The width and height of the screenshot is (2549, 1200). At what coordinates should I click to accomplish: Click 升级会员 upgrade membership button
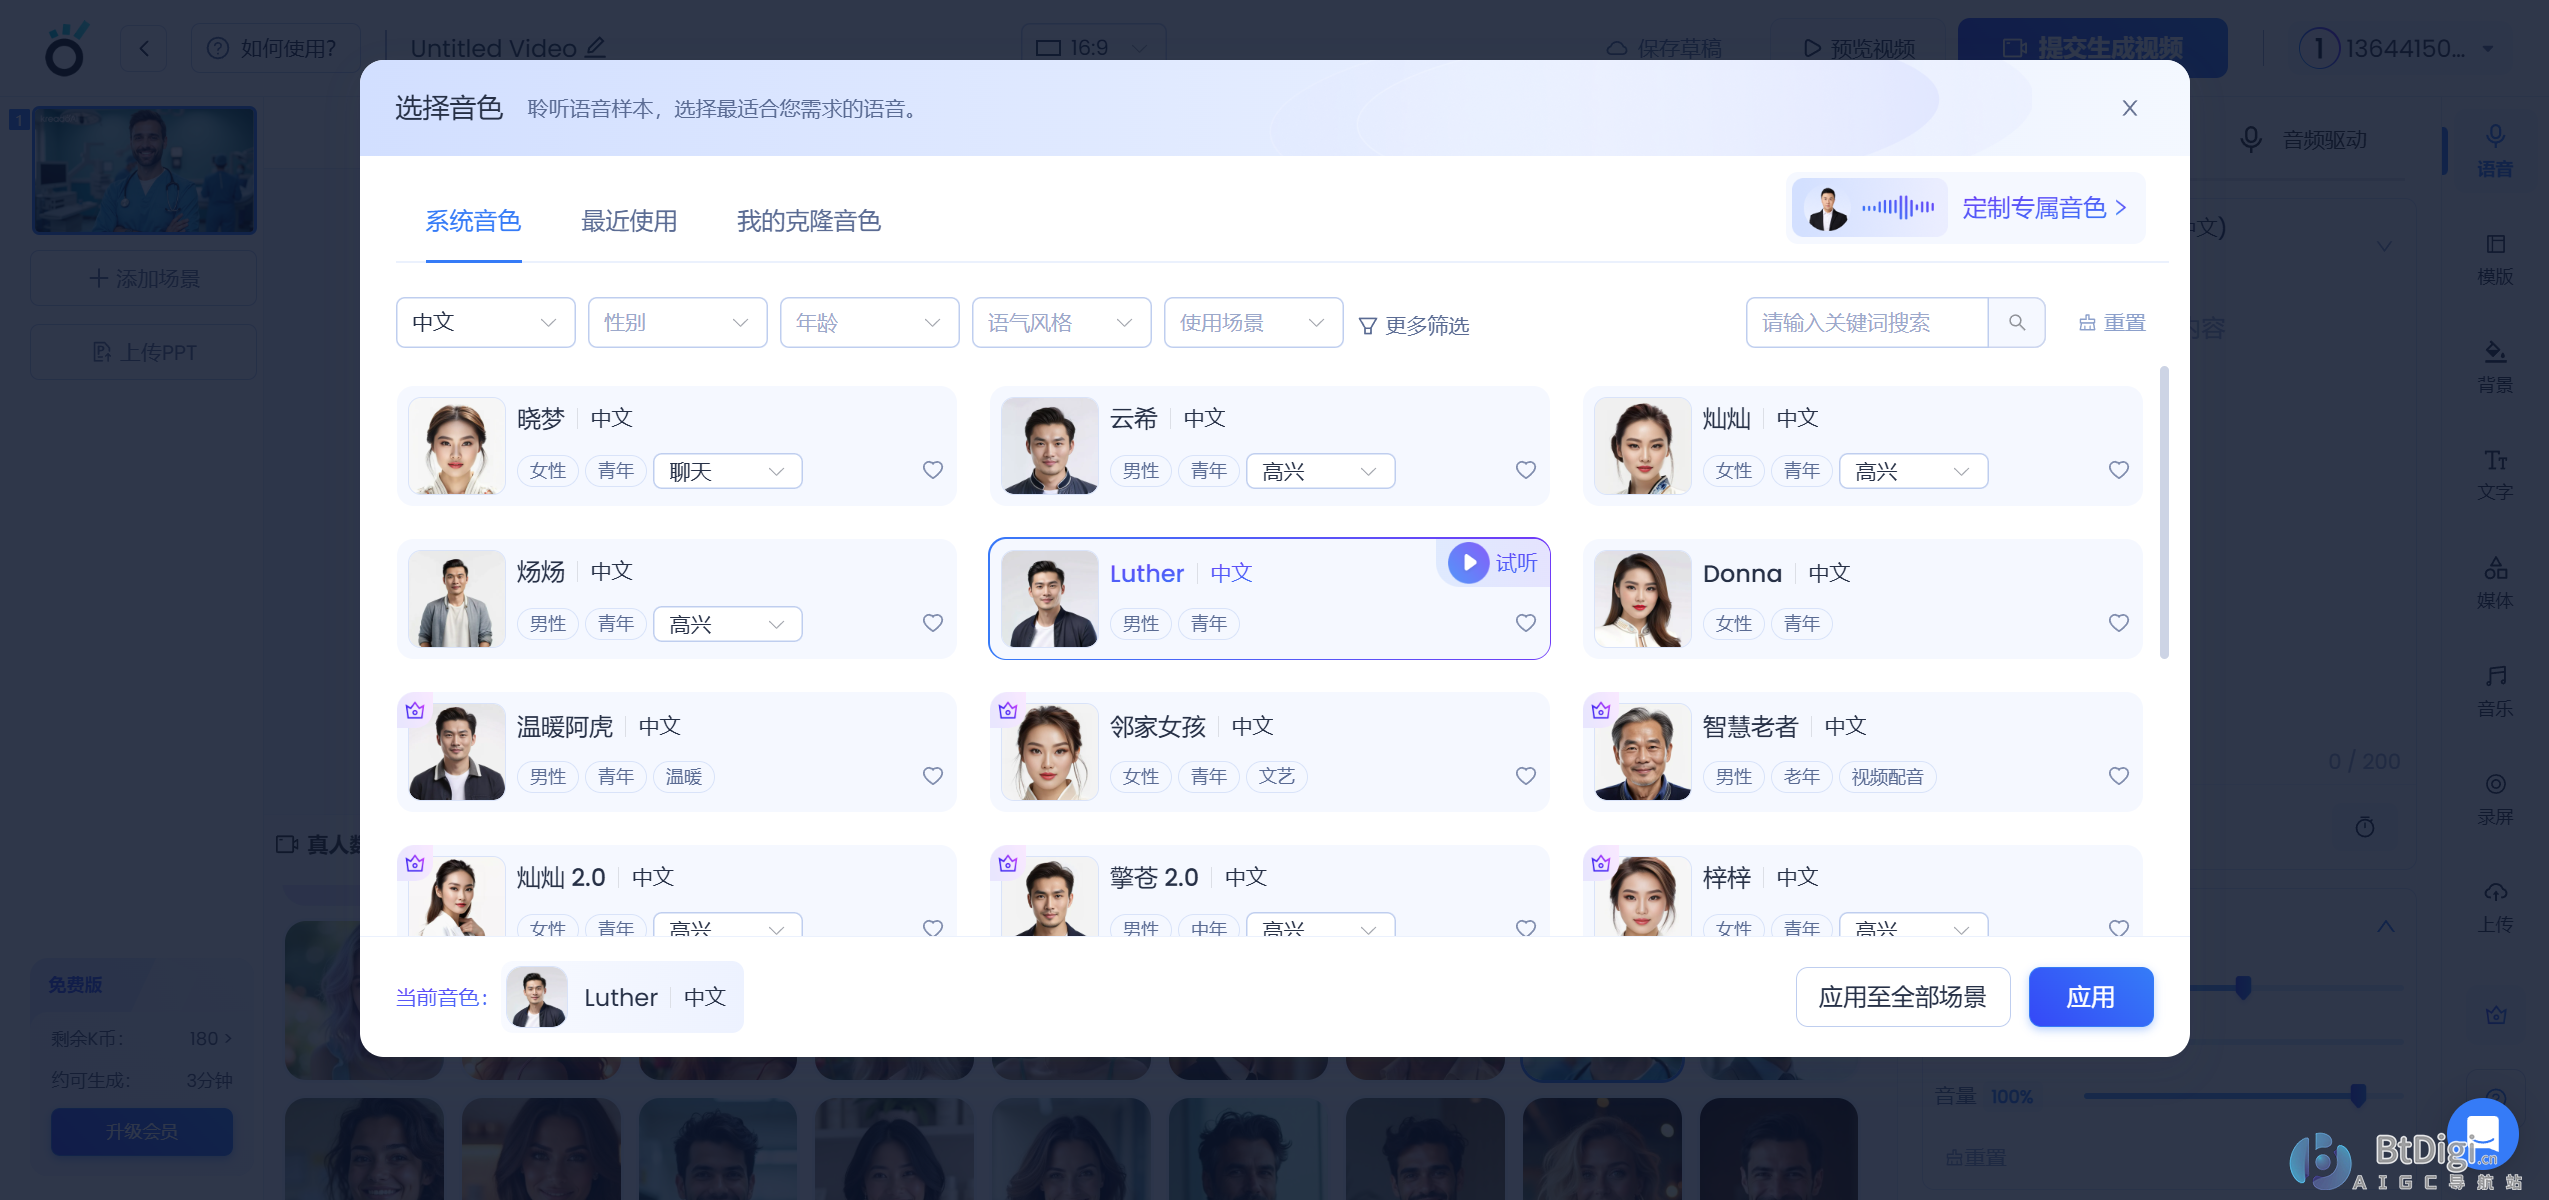pyautogui.click(x=142, y=1131)
